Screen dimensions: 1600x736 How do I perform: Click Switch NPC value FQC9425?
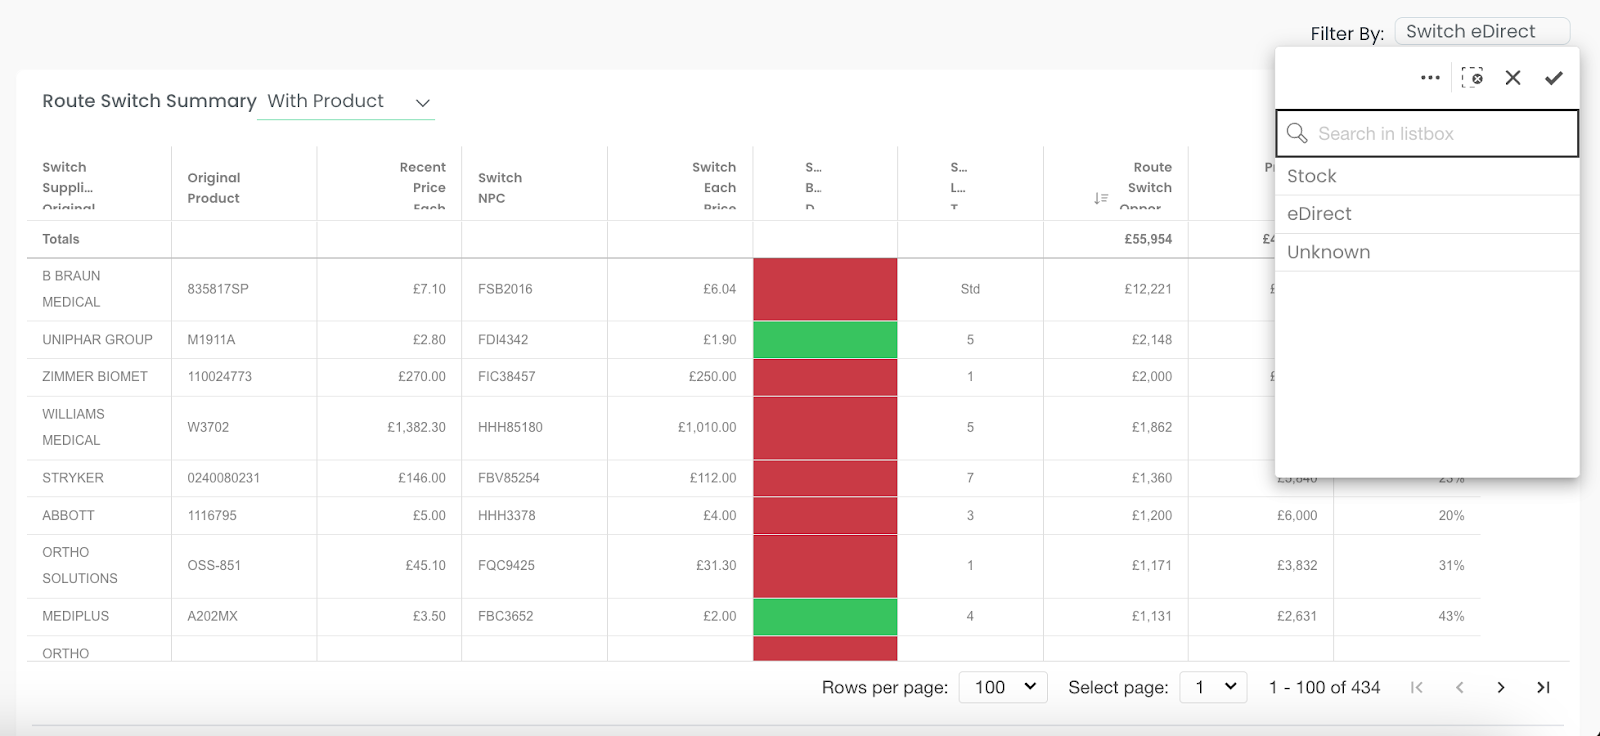(506, 566)
